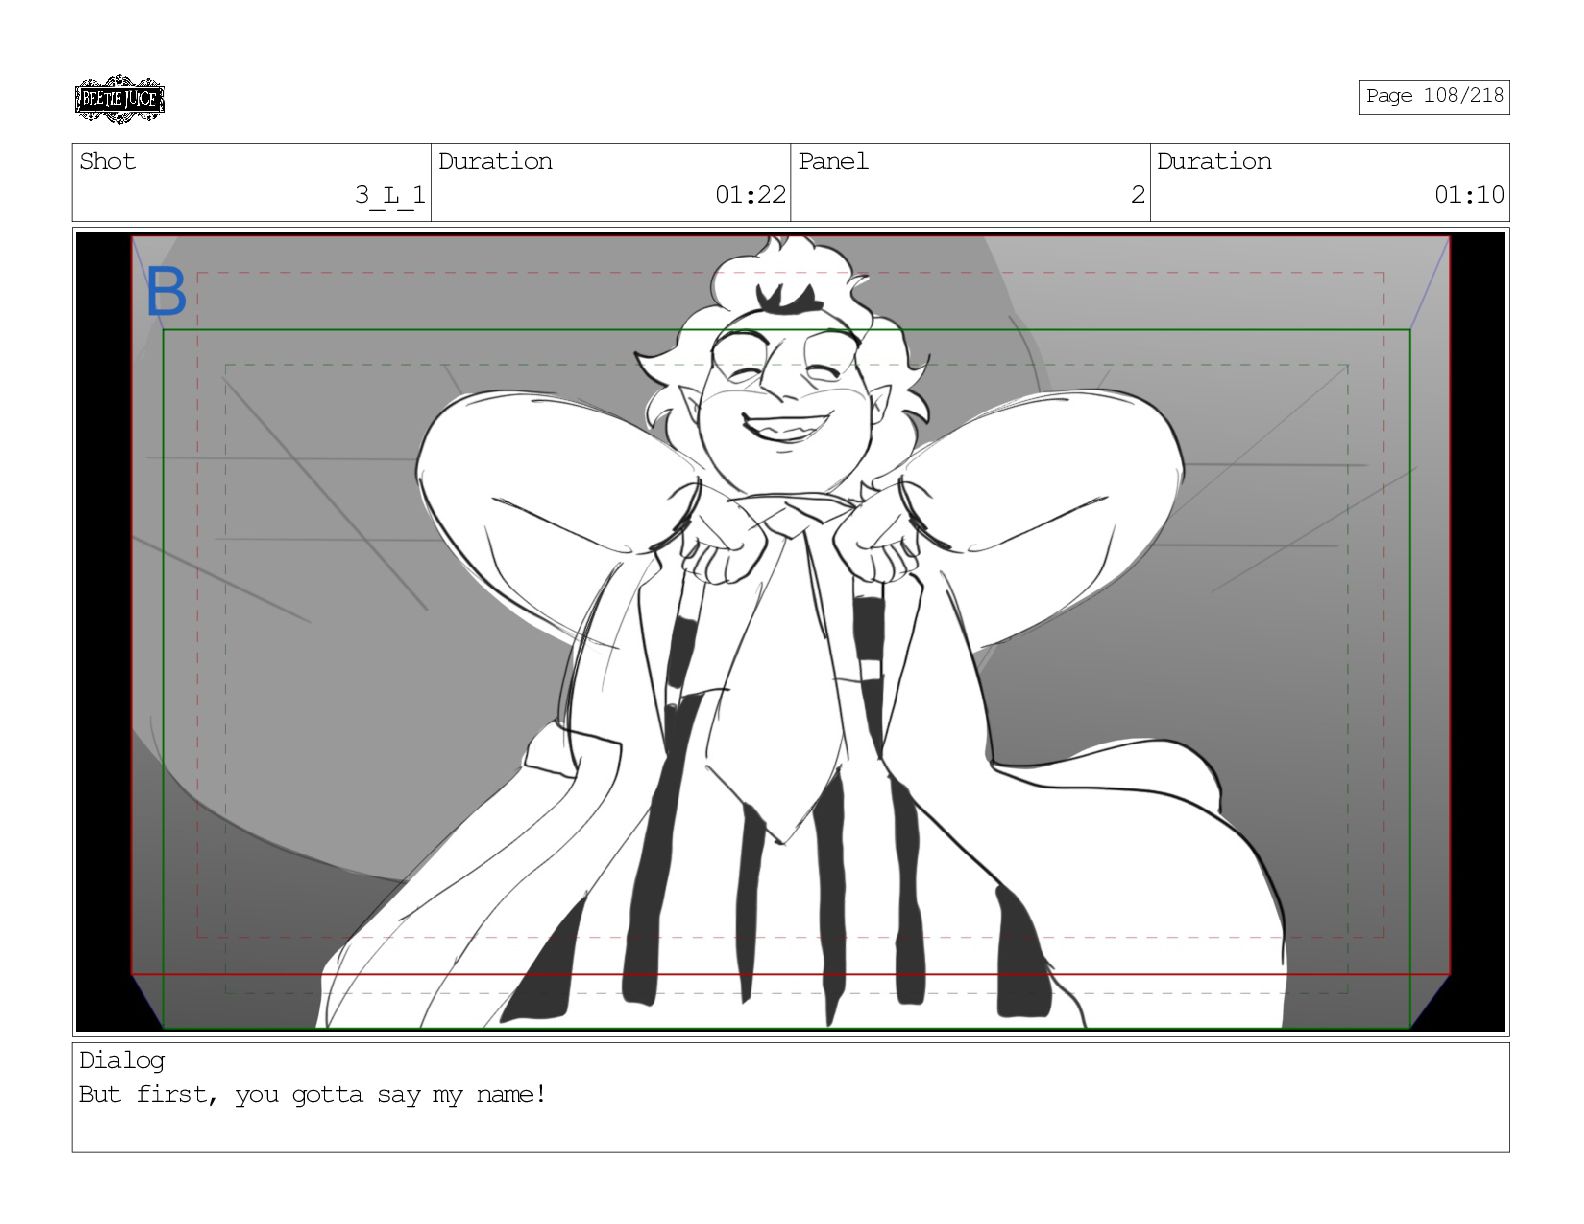Select the panel duration value '01:10'
This screenshot has height=1224, width=1584.
[1469, 194]
